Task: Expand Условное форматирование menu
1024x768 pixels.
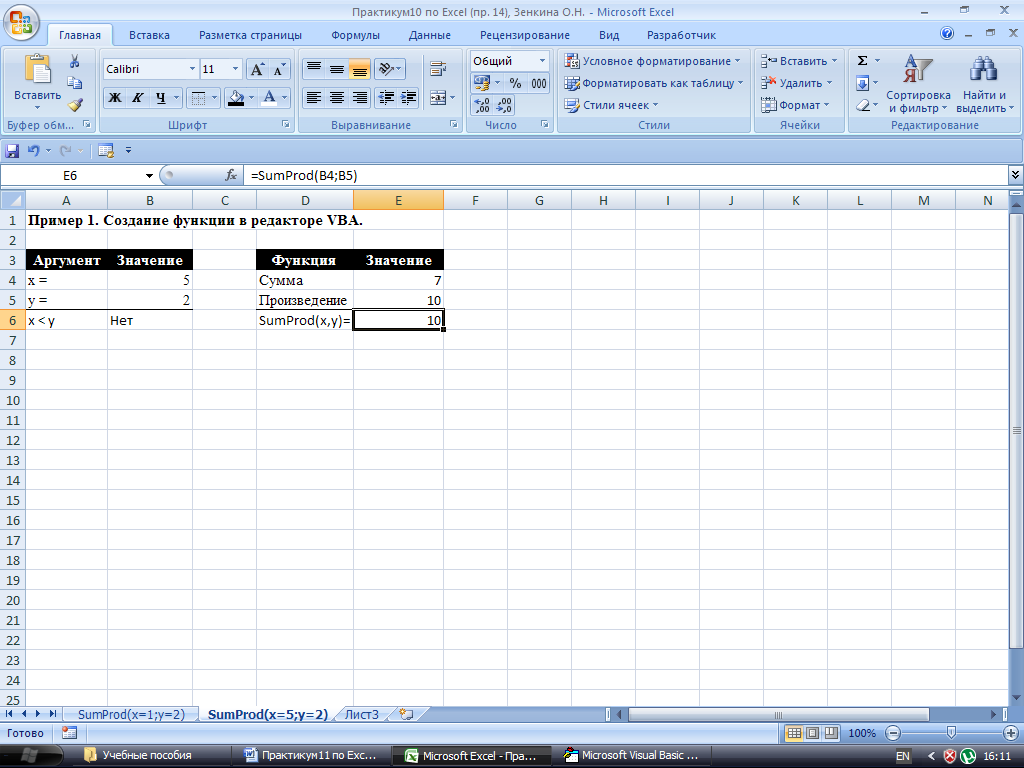Action: coord(654,61)
